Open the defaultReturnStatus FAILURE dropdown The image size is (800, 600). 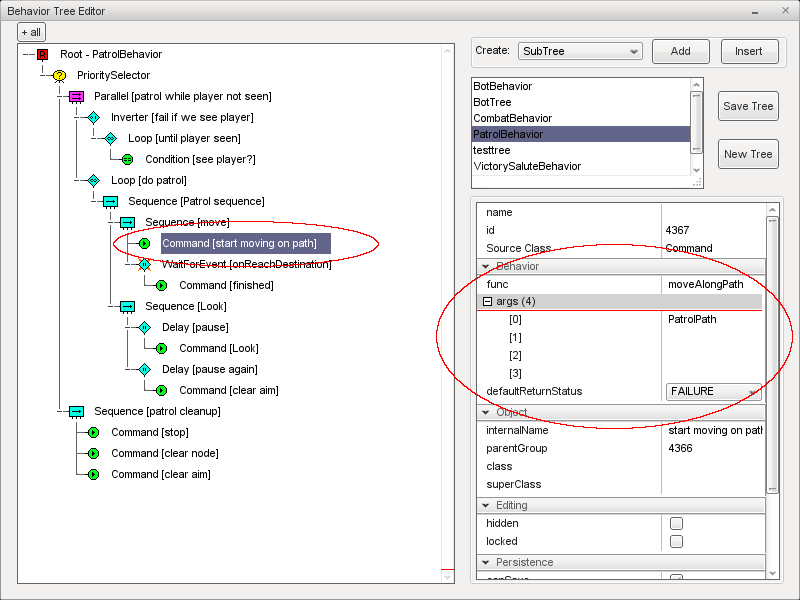coord(713,392)
